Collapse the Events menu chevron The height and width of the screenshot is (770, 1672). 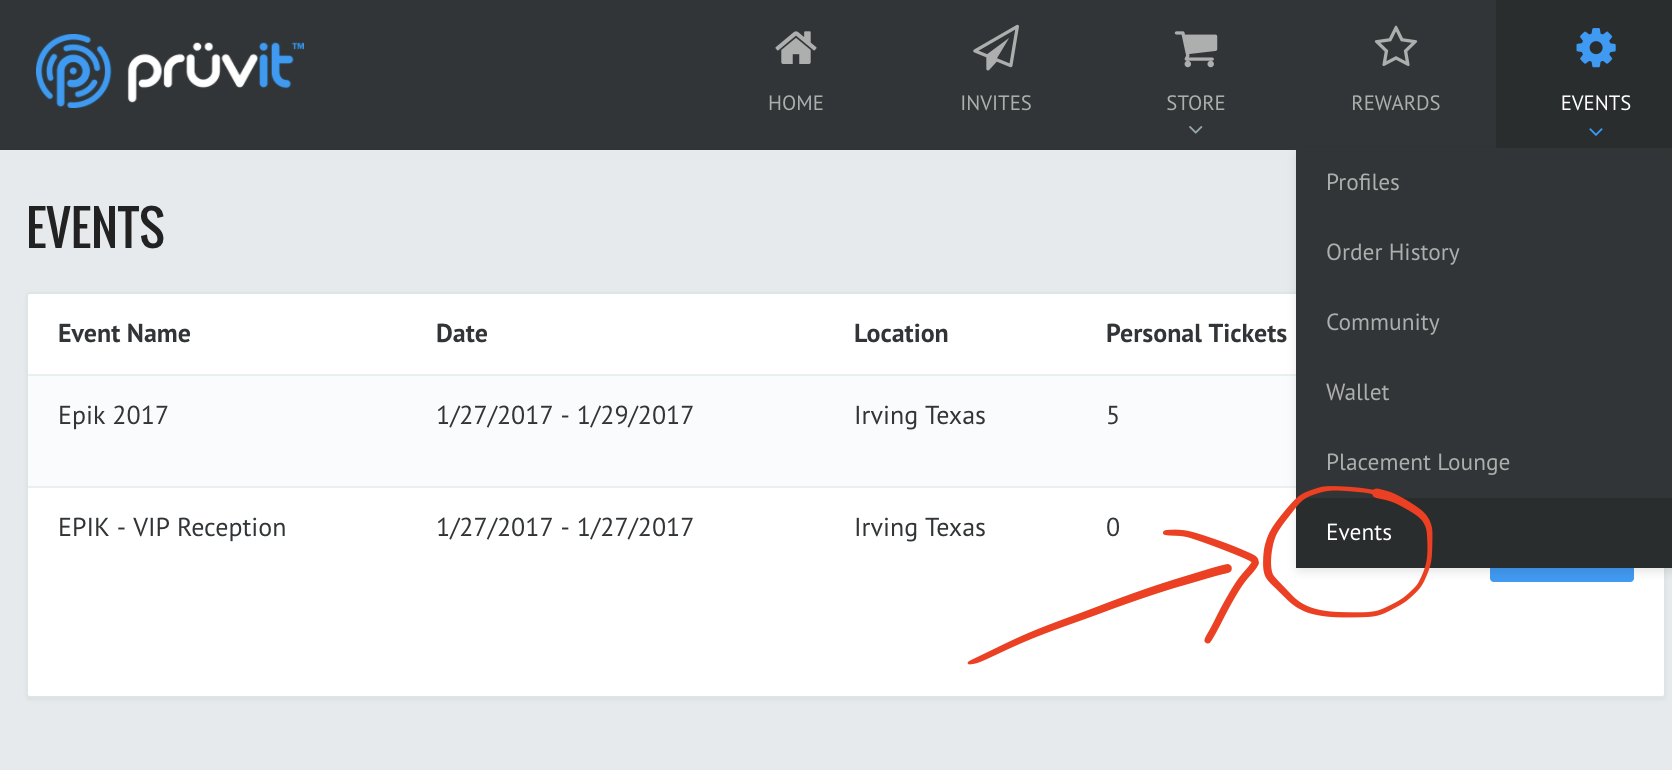pos(1595,132)
